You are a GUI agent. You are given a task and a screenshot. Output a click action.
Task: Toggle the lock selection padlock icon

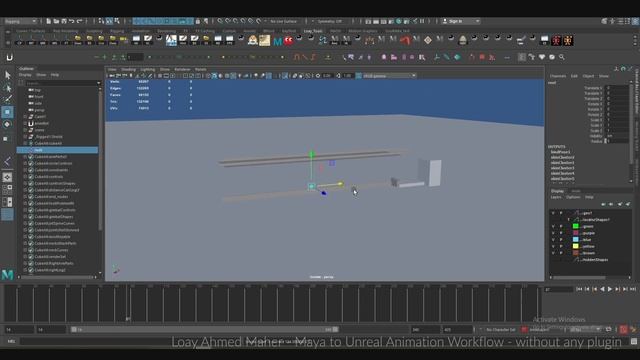pyautogui.click(x=198, y=21)
